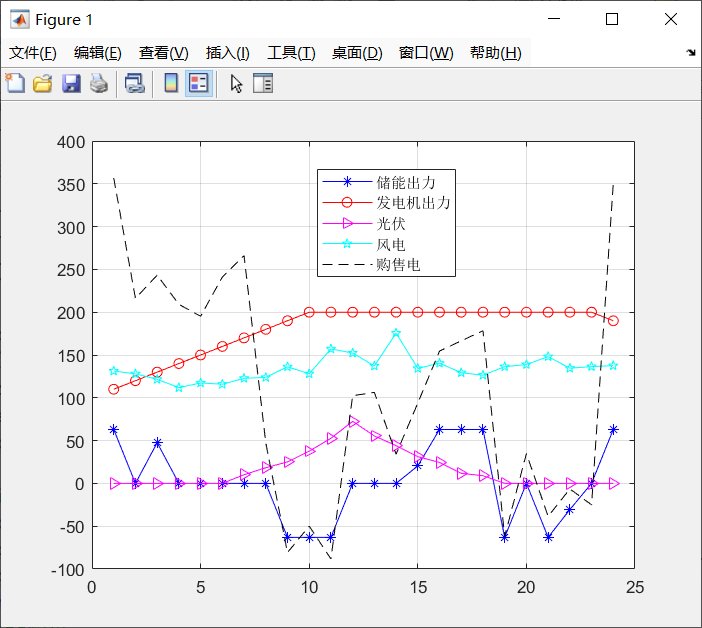Click the MATLAB logo in title bar

click(20, 19)
